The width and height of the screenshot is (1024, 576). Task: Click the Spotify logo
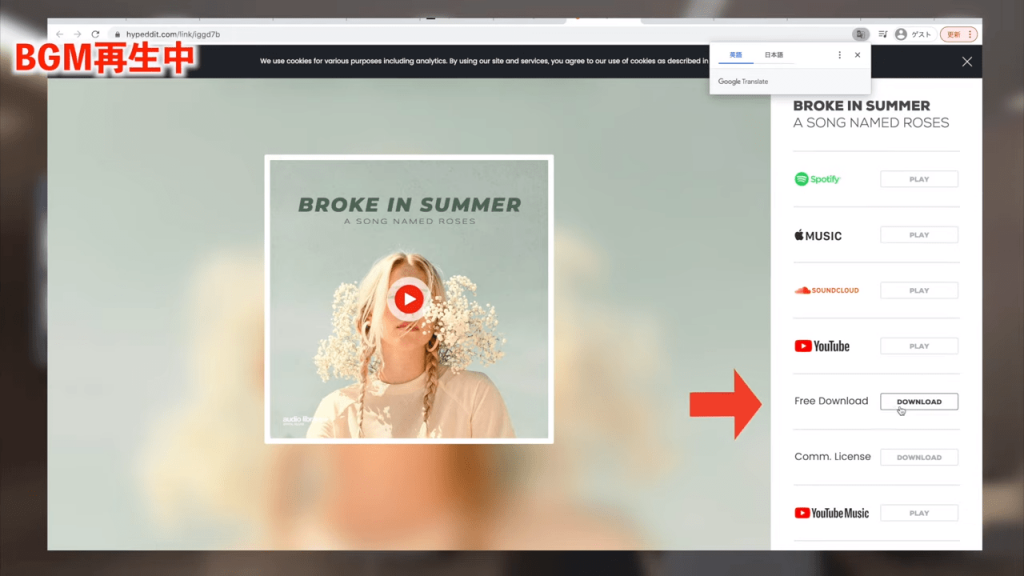click(817, 179)
